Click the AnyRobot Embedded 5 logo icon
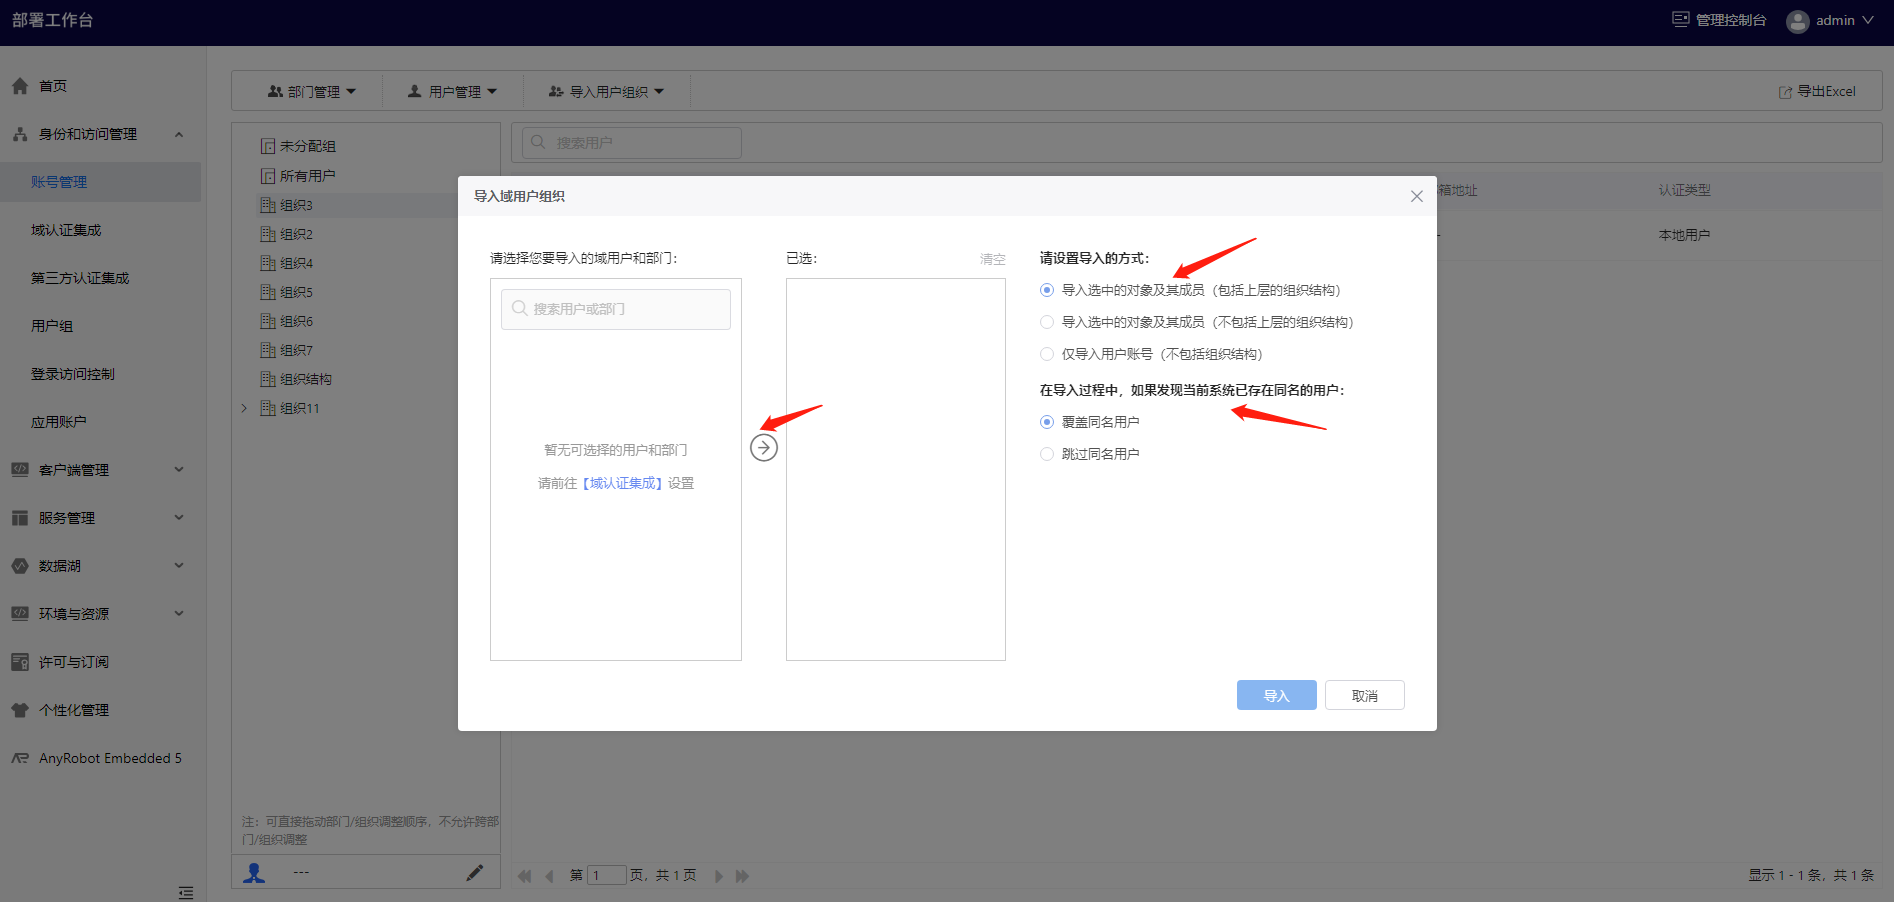 [20, 758]
